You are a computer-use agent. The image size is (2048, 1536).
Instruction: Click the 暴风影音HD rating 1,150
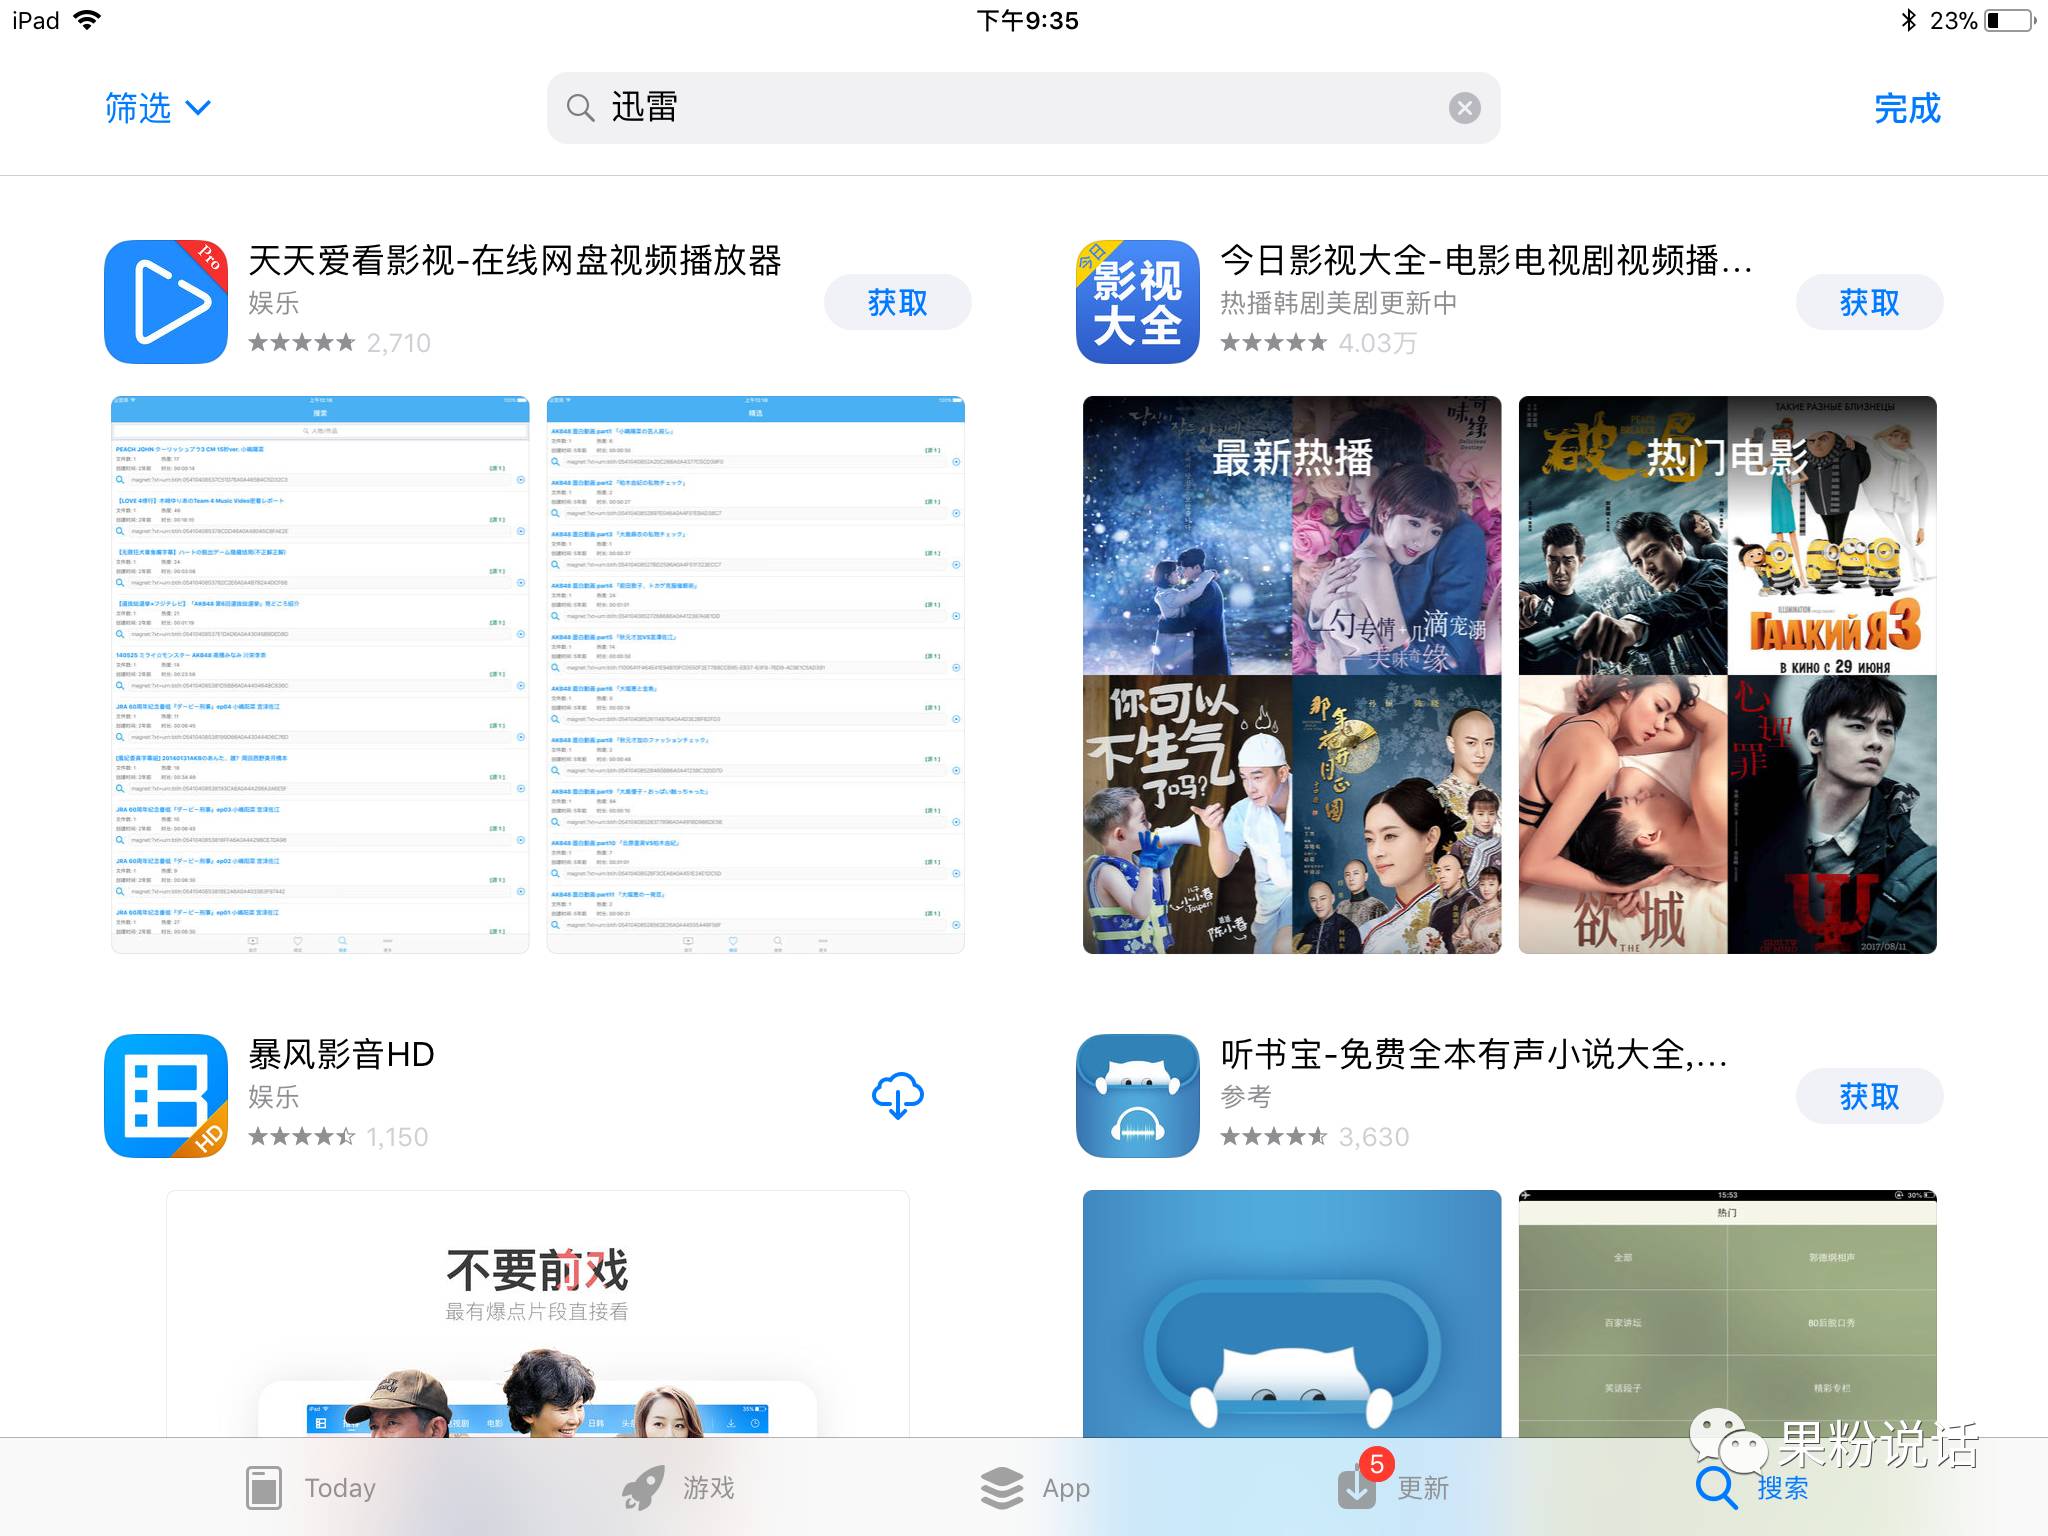coord(338,1137)
